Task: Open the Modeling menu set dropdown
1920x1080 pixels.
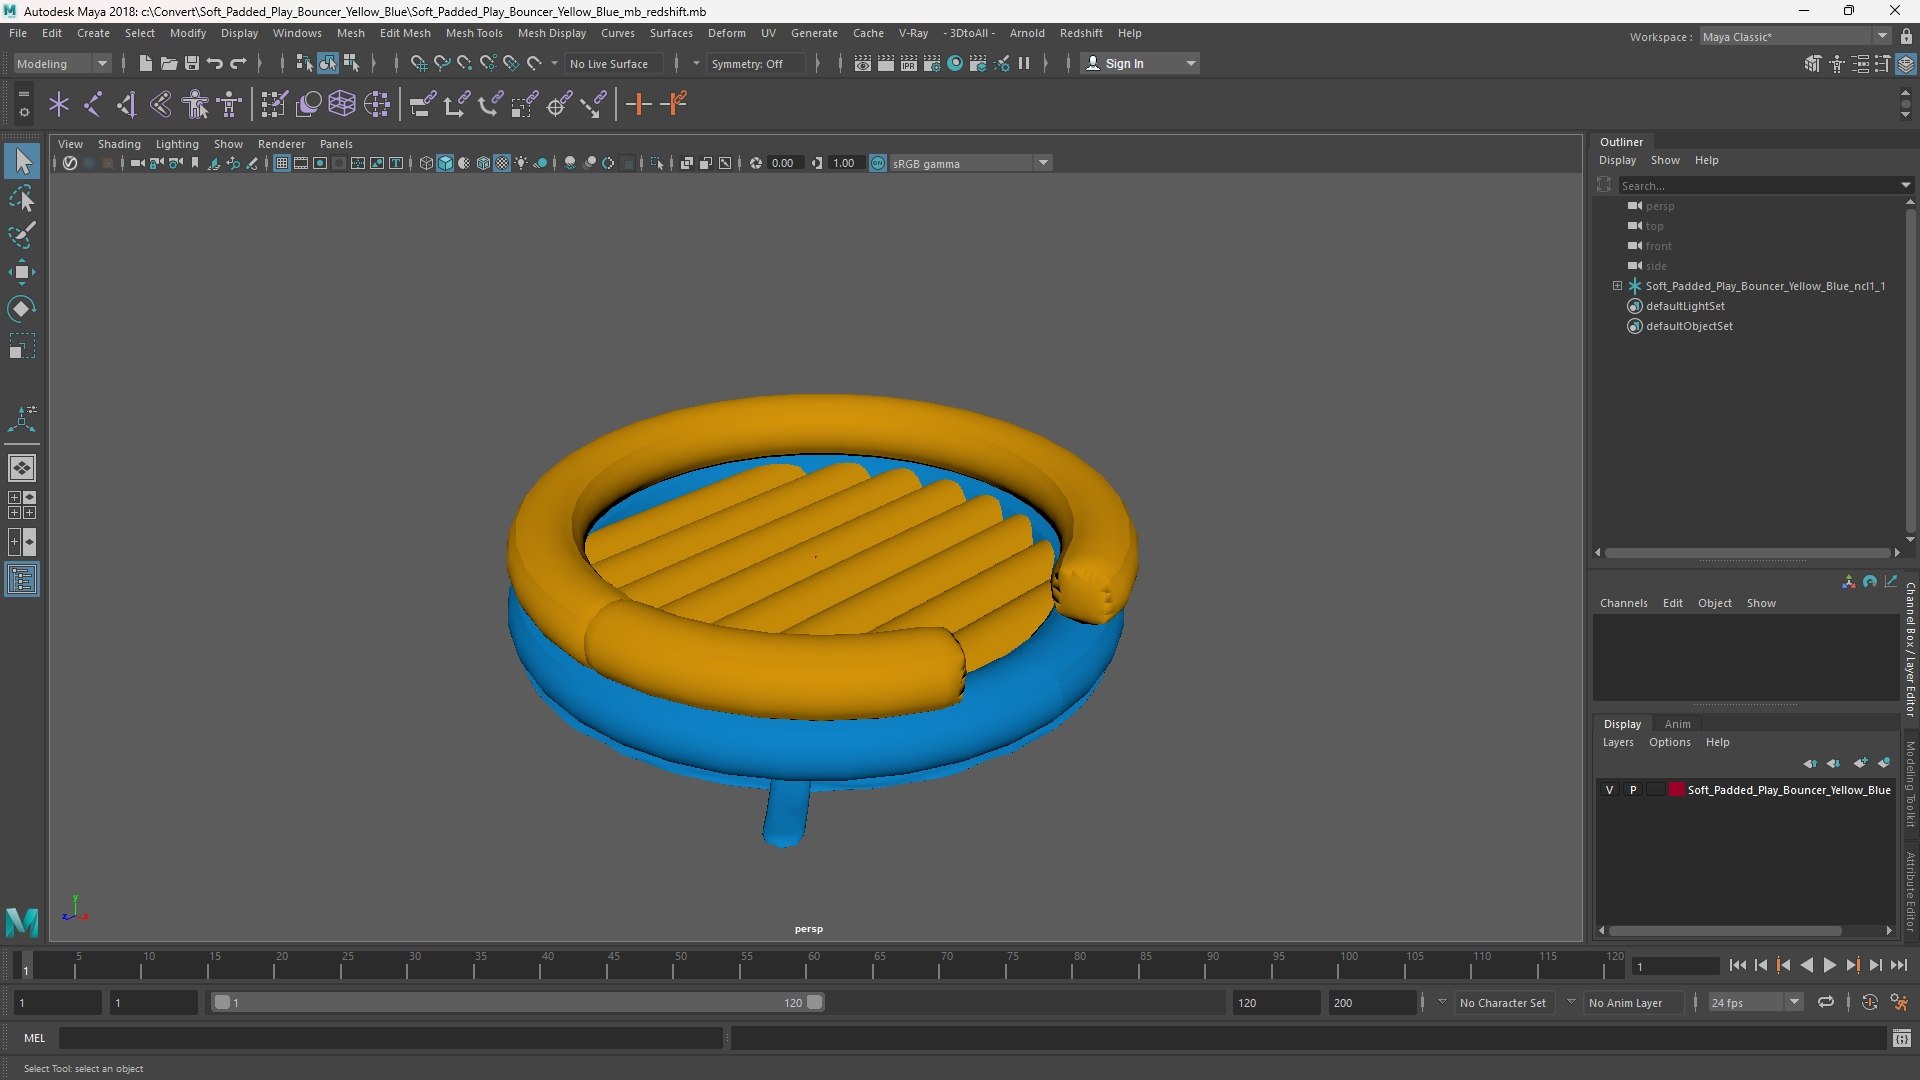Action: pyautogui.click(x=62, y=63)
